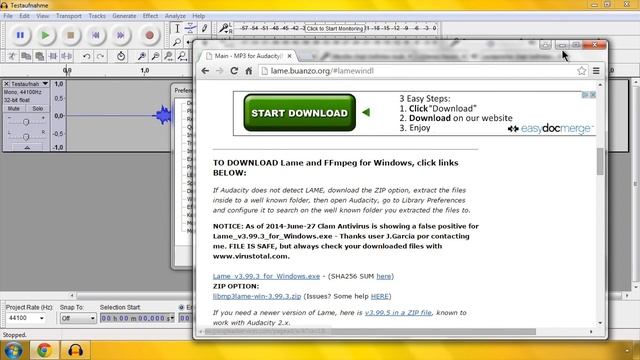Paste audio using the Paste icon

[x=40, y=56]
